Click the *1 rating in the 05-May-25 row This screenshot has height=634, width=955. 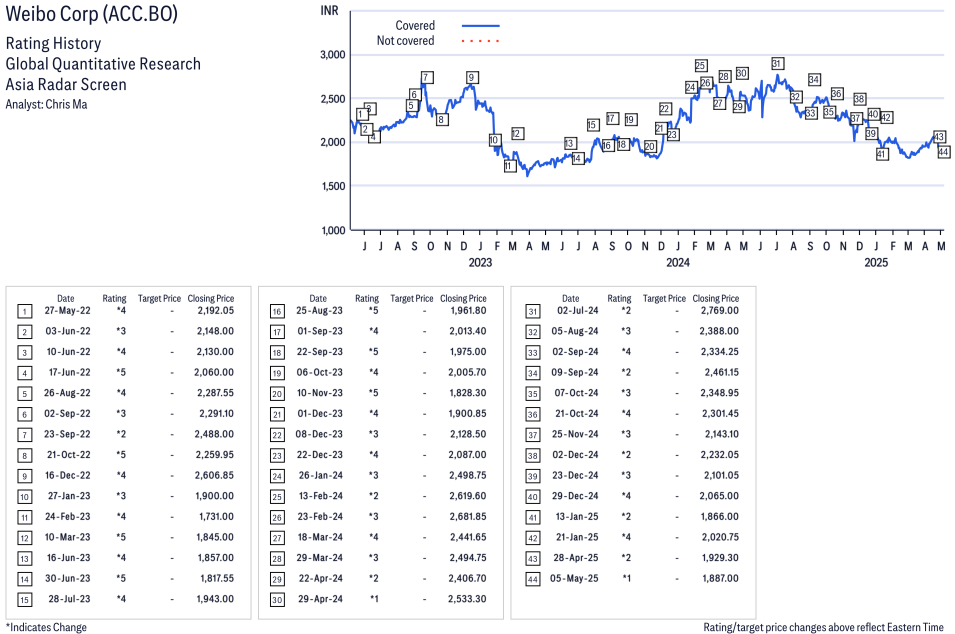626,579
